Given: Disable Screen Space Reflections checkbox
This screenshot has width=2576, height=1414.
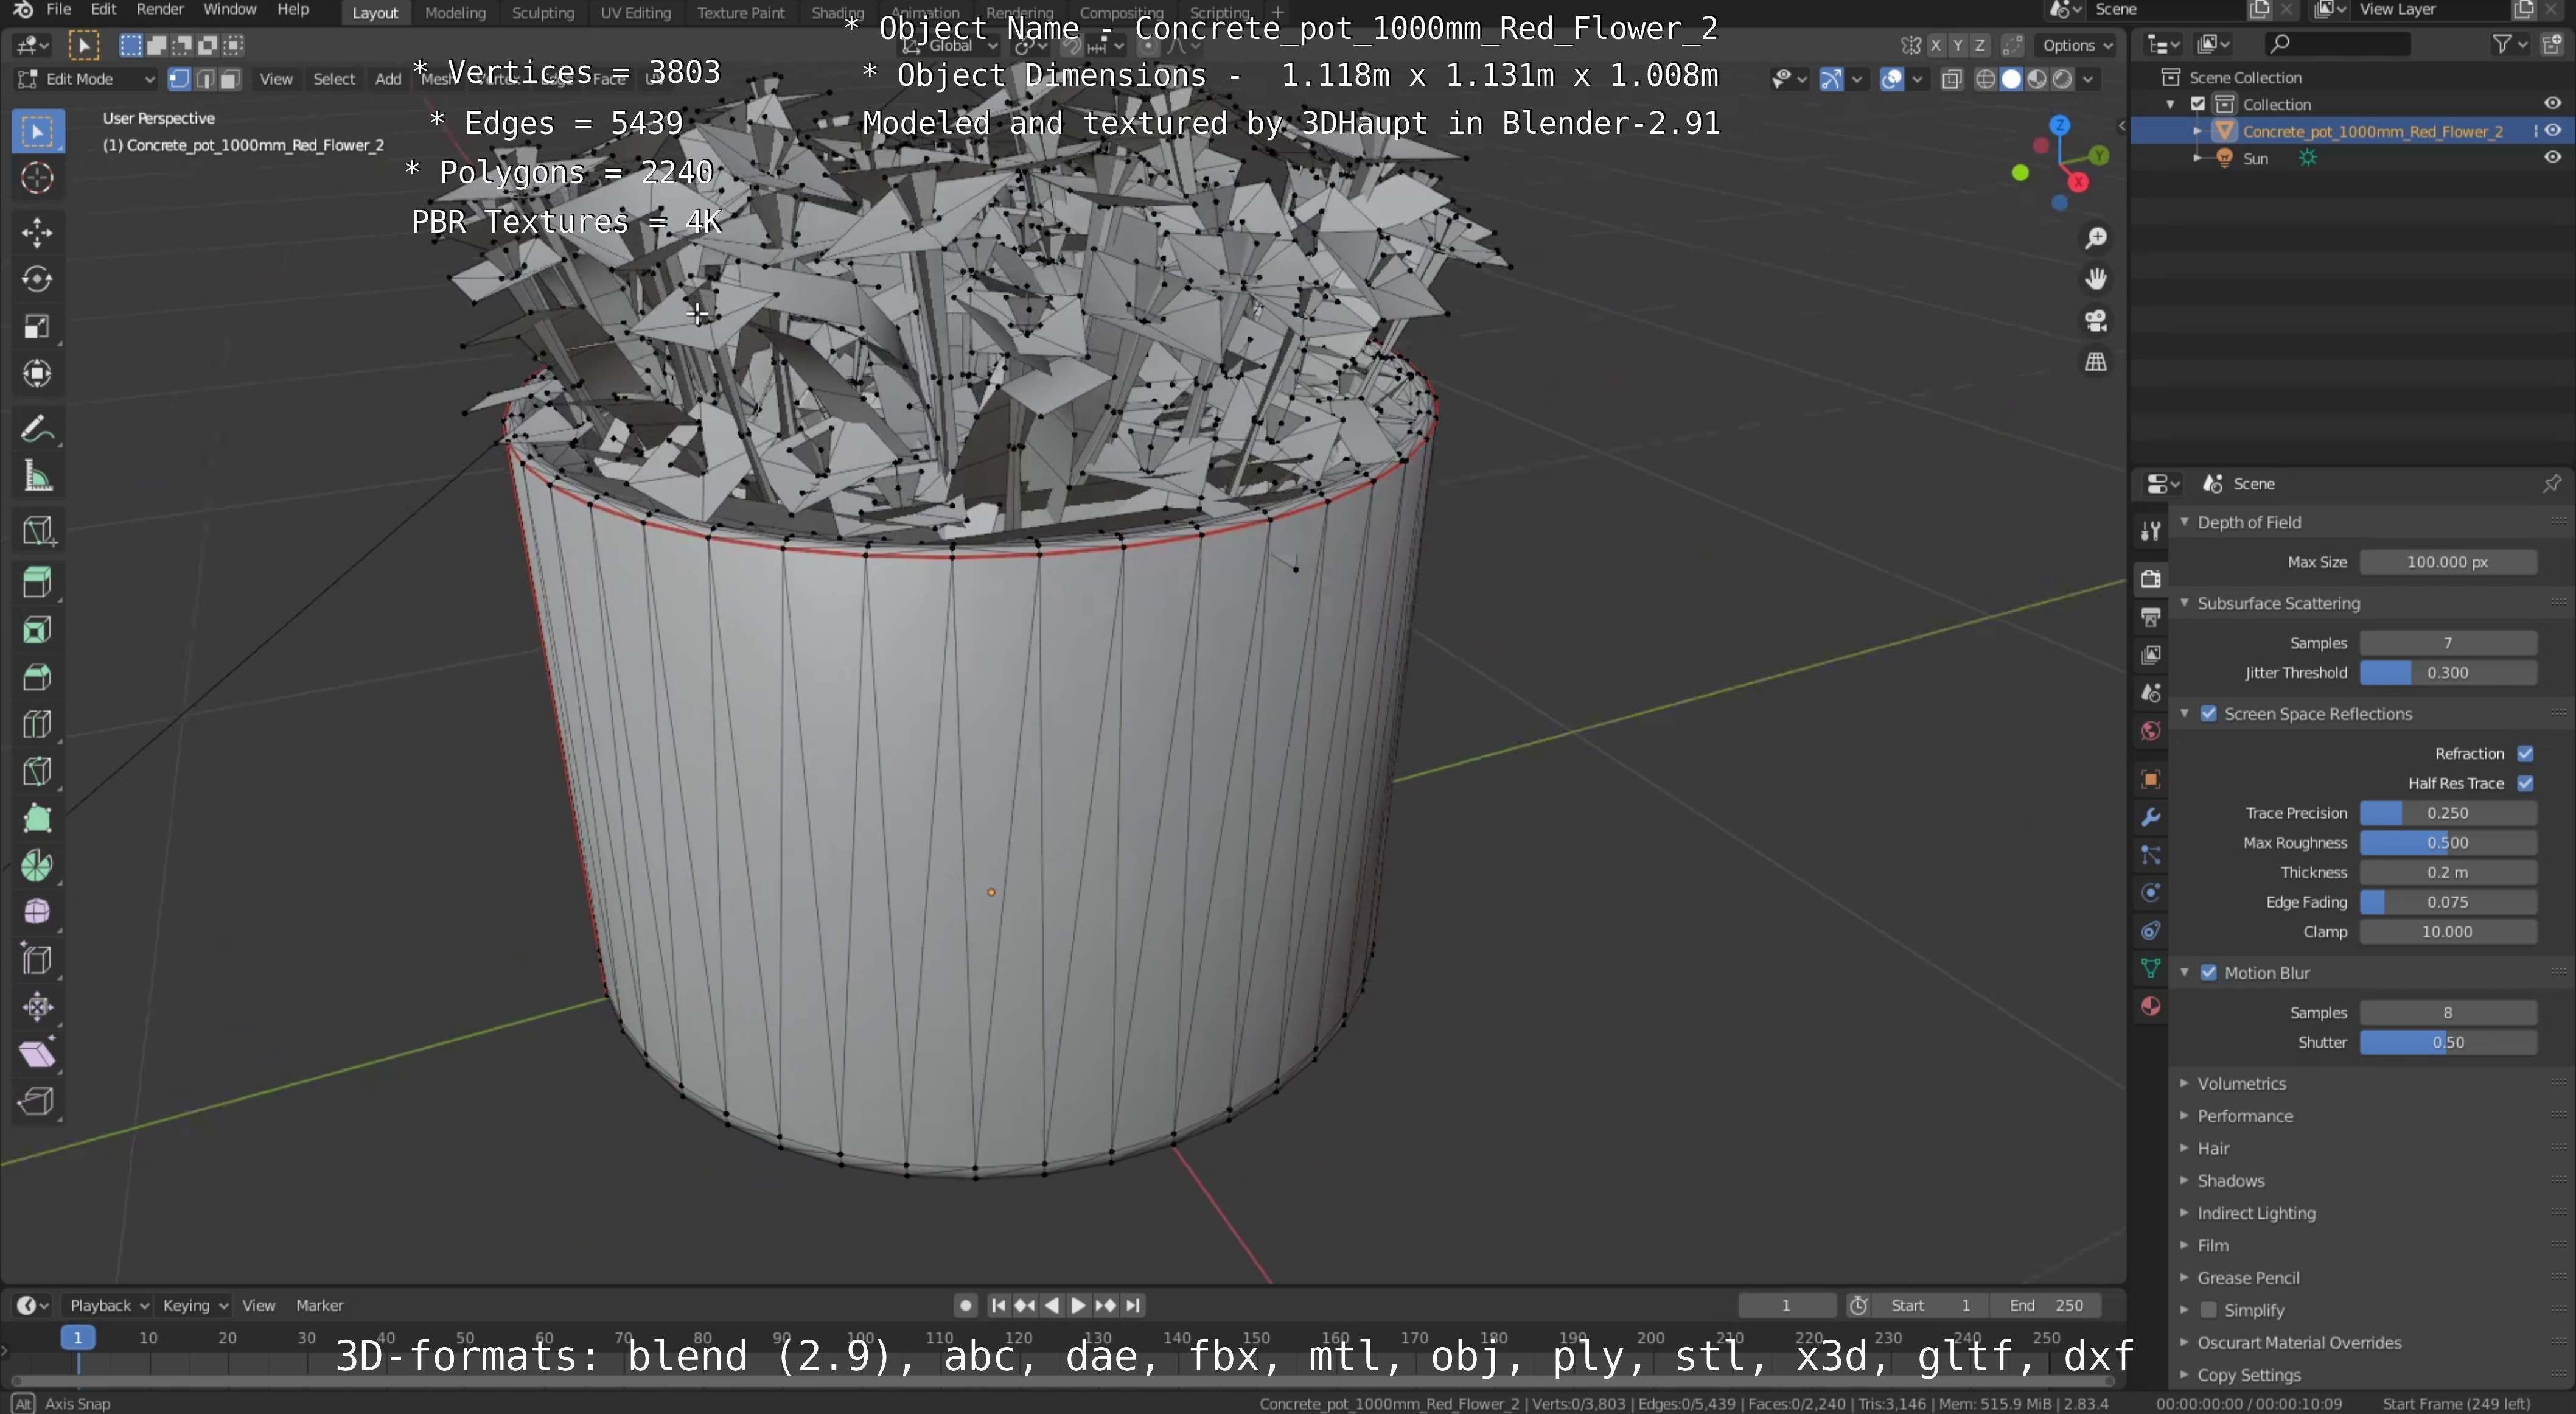Looking at the screenshot, I should coord(2208,714).
